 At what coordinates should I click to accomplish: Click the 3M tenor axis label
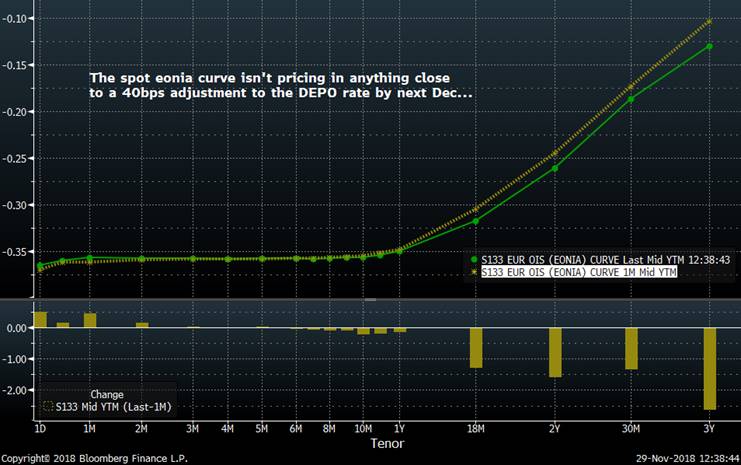pos(192,429)
